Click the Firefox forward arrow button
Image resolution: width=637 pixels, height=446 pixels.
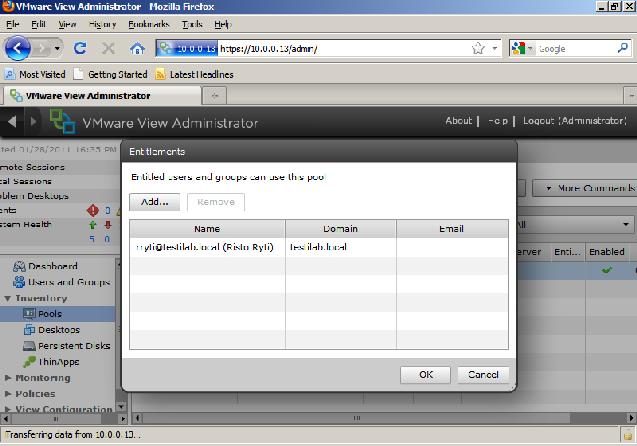click(x=41, y=49)
